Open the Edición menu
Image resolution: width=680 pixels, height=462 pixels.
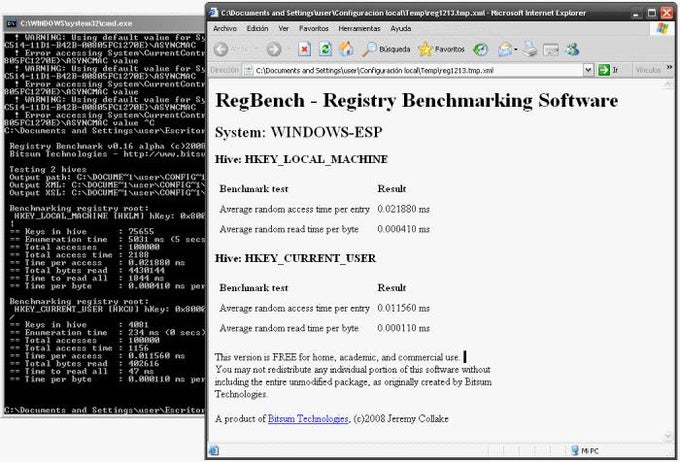257,29
